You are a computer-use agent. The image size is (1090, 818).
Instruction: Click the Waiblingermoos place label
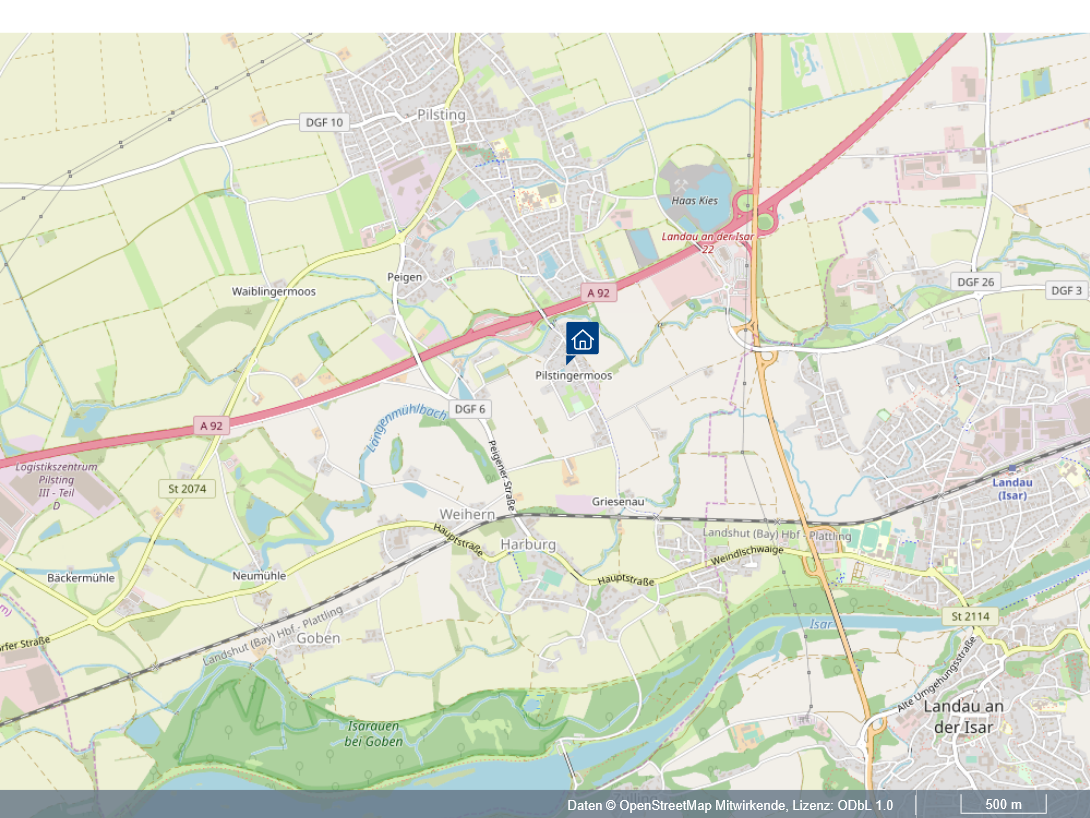[x=274, y=291]
